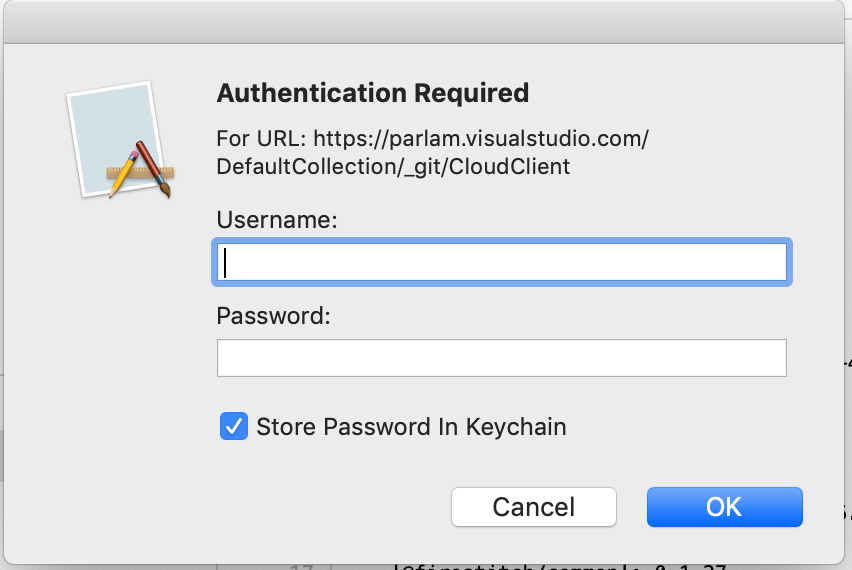The image size is (852, 570).
Task: Uncheck the Store Password In Keychain checkbox
Action: tap(234, 426)
